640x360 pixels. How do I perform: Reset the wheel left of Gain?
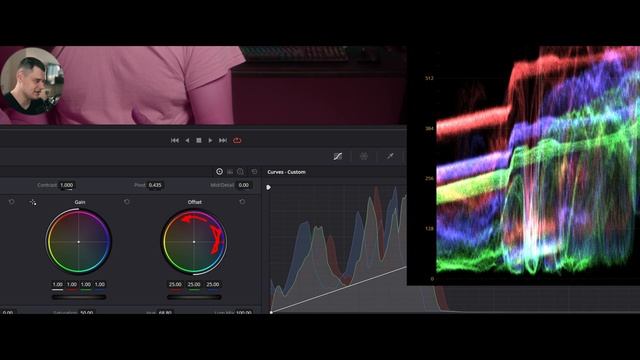[11, 202]
